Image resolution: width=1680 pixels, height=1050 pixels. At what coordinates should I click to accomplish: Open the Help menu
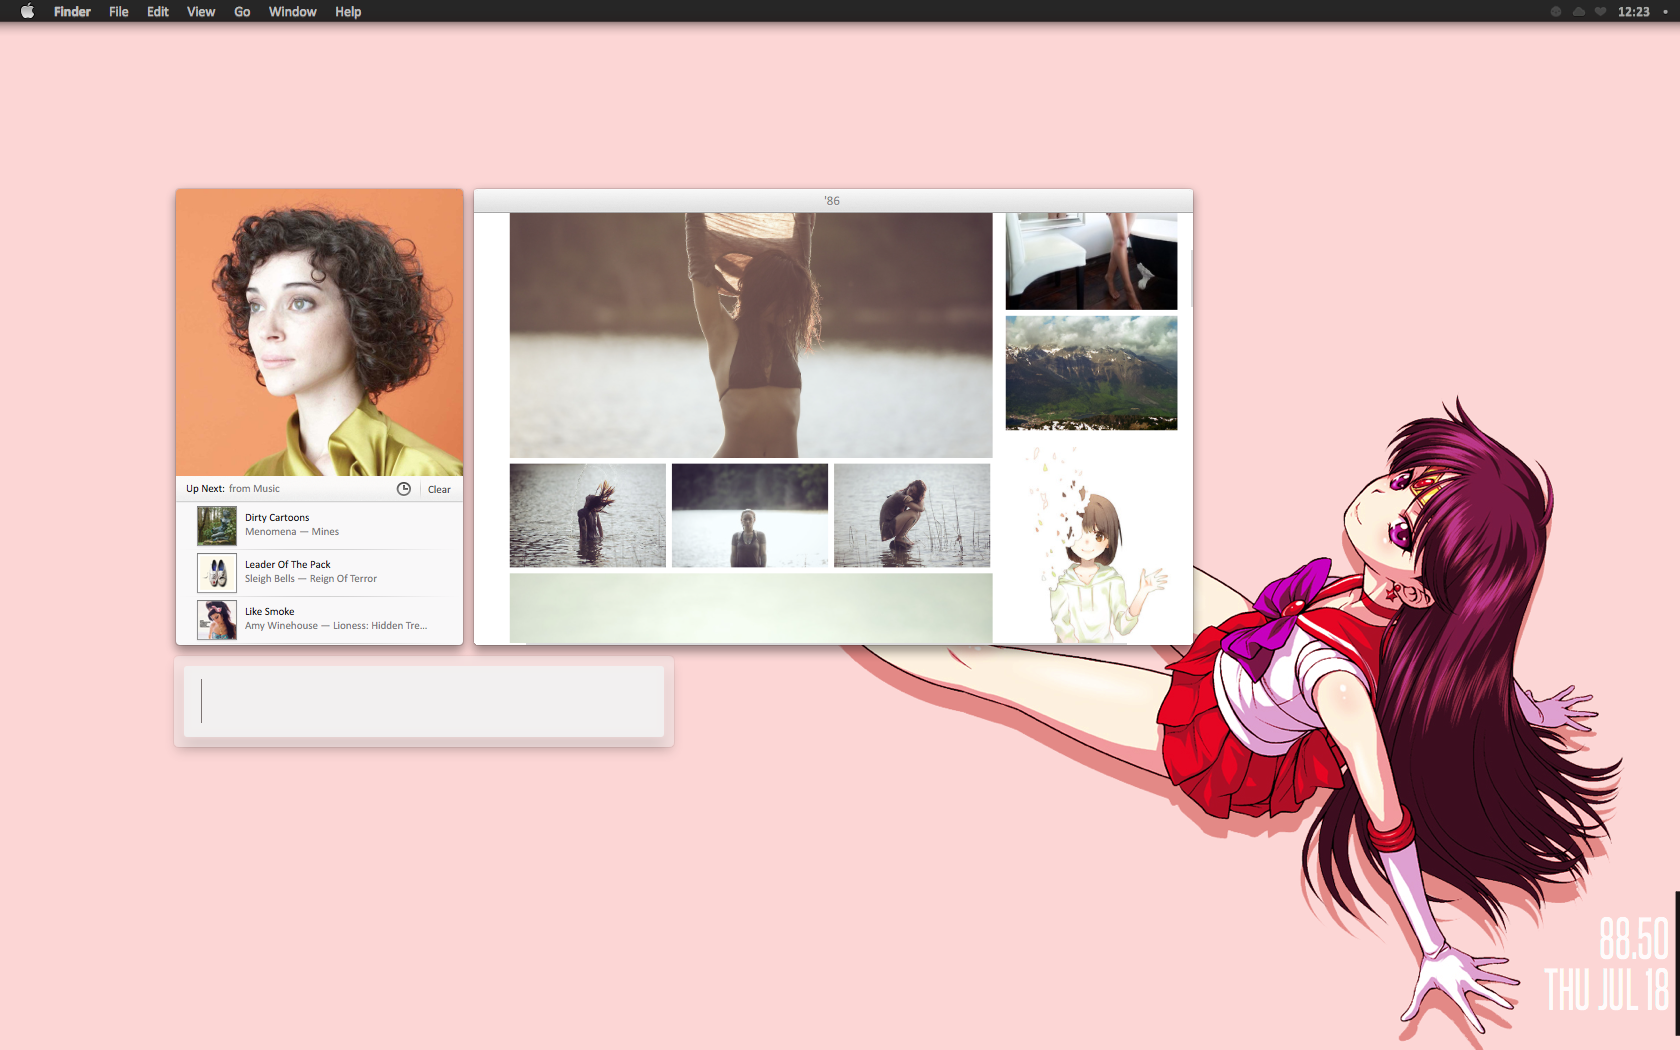pyautogui.click(x=348, y=11)
